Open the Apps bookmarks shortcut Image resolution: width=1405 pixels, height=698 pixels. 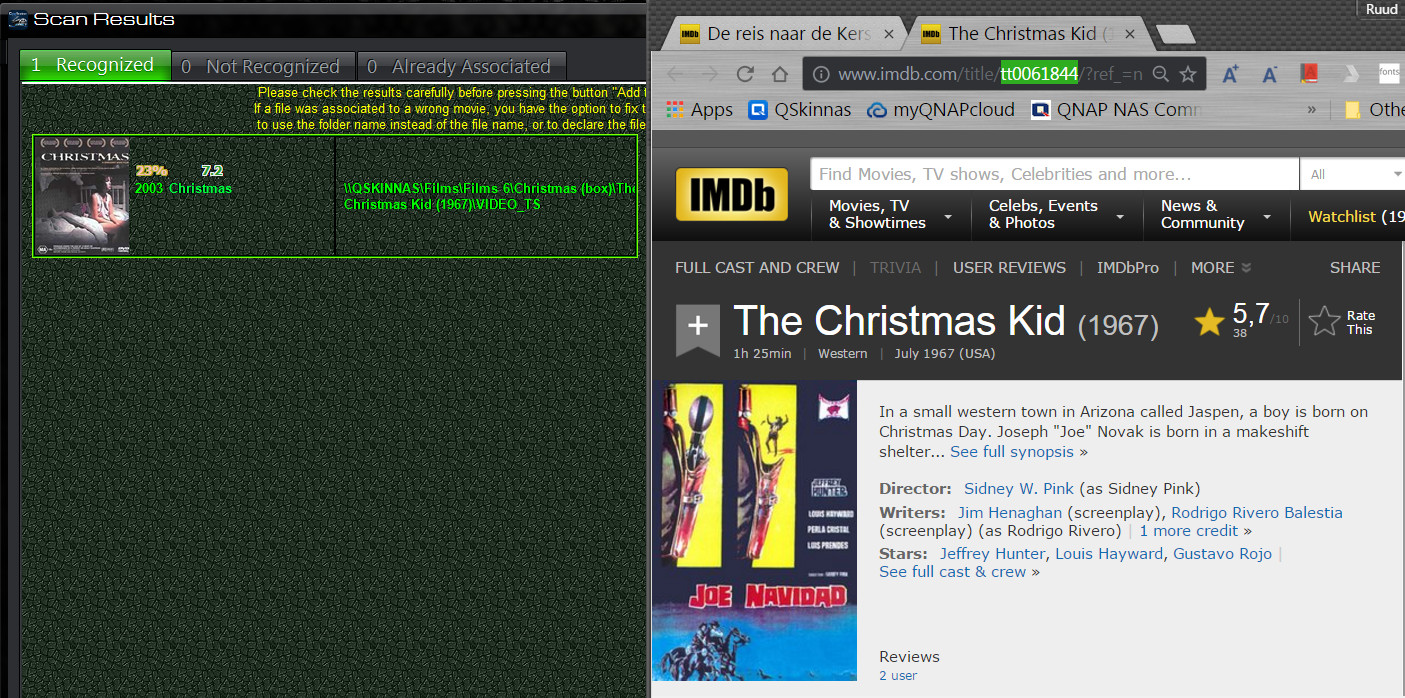pyautogui.click(x=699, y=110)
